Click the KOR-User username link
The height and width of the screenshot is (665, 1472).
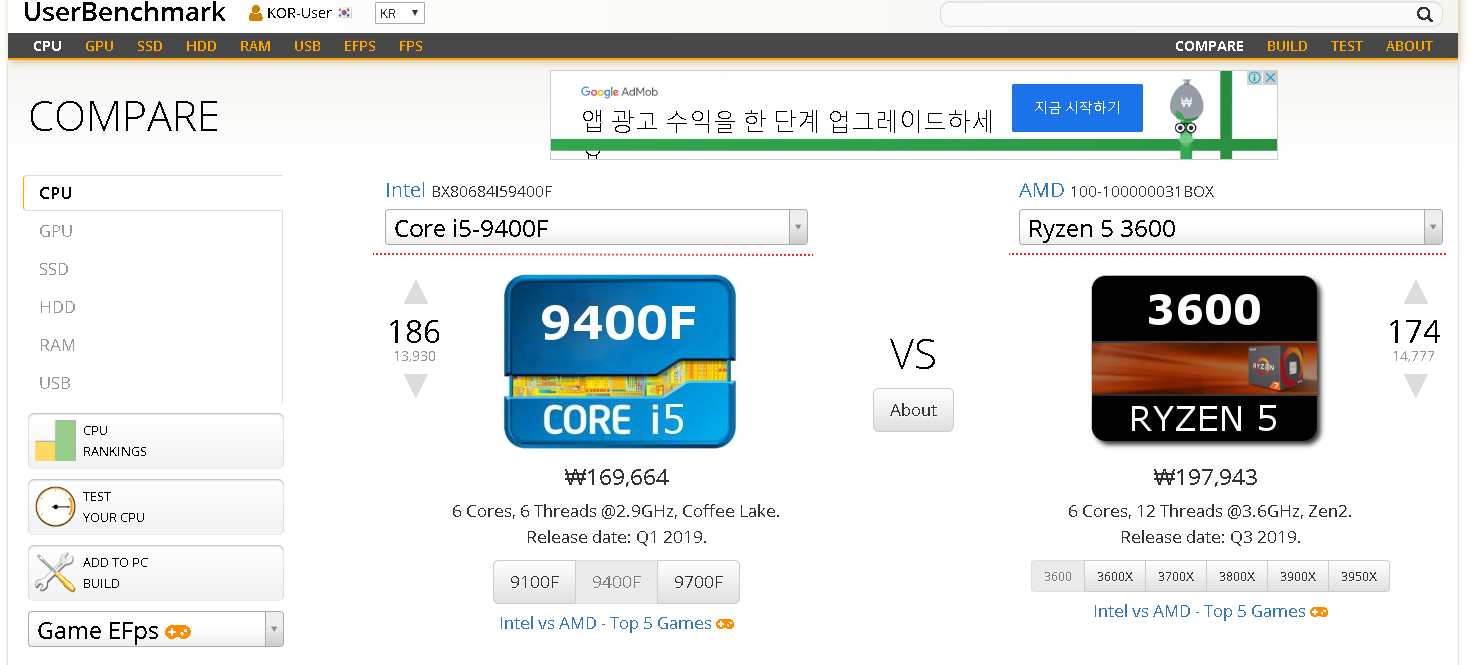299,14
